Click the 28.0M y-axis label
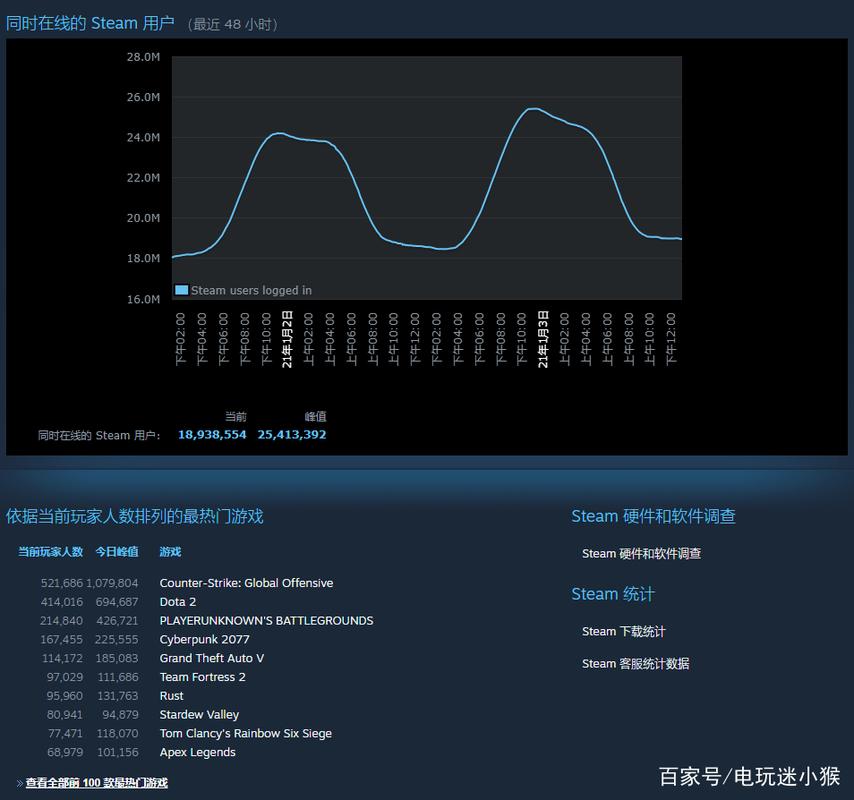This screenshot has width=854, height=800. tap(143, 57)
